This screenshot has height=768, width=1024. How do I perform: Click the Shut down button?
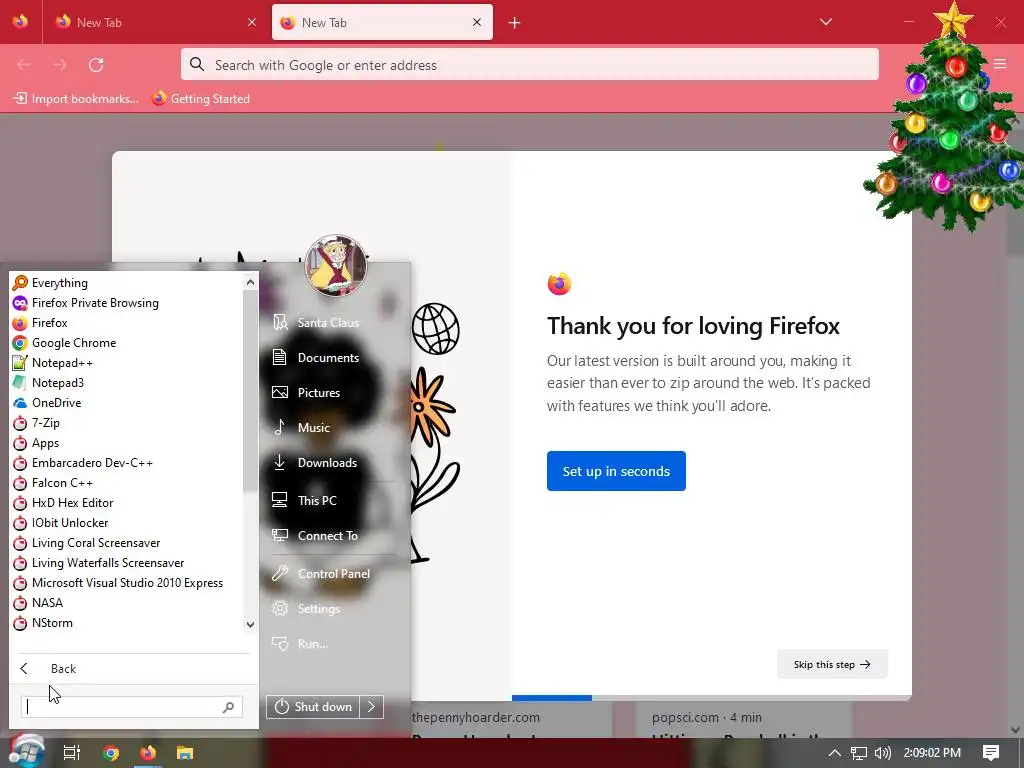[x=313, y=707]
